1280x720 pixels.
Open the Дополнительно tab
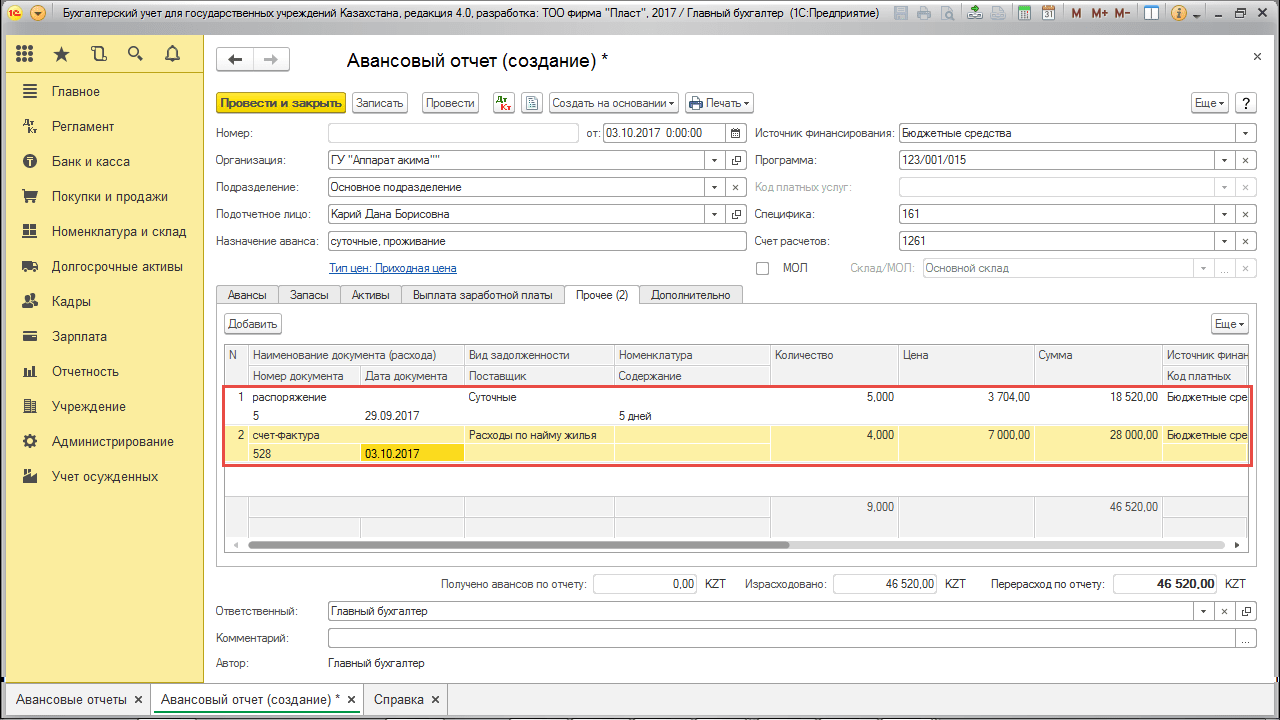point(691,294)
